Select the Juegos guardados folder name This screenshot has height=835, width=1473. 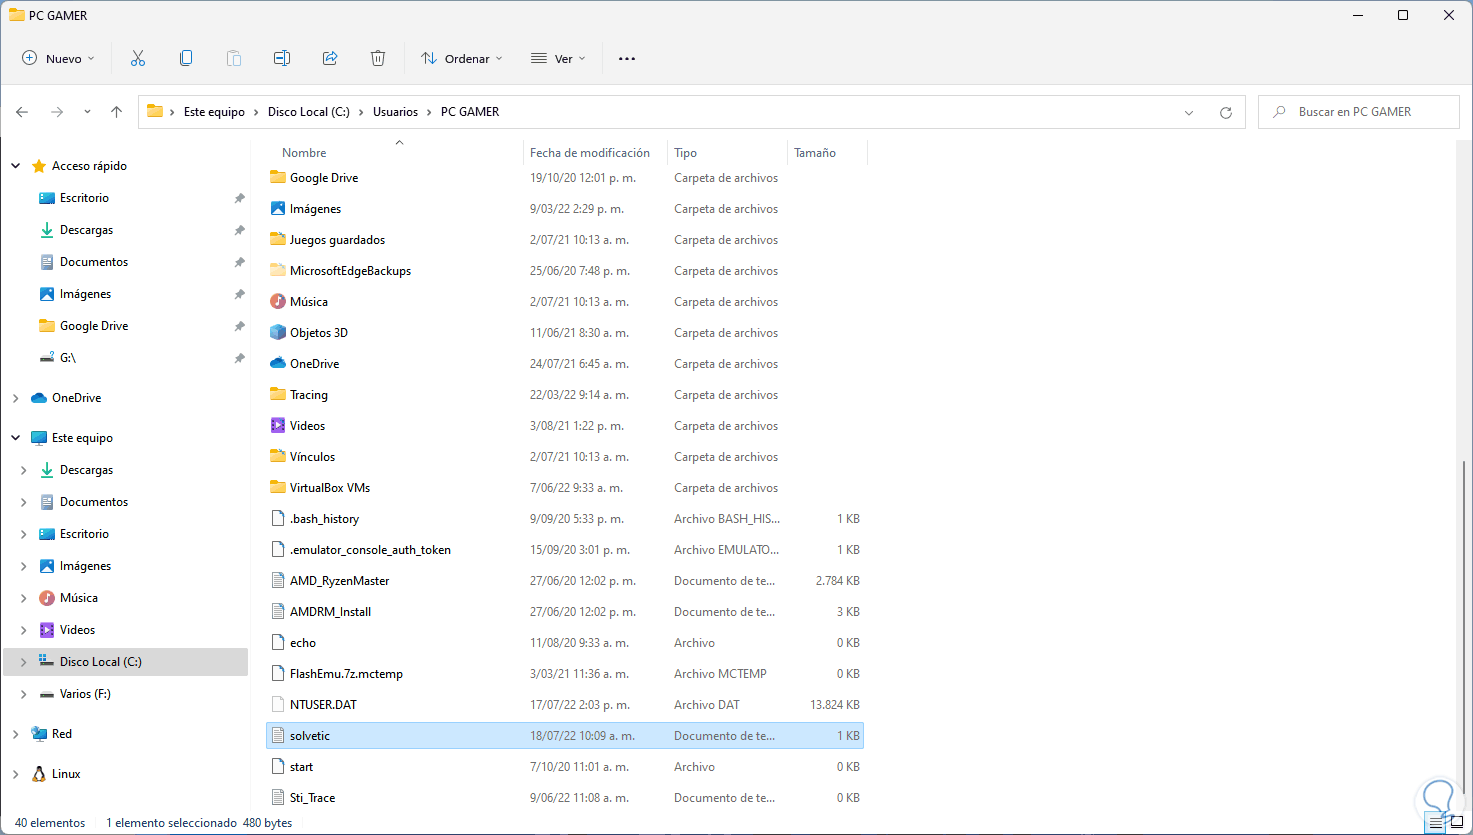[x=337, y=240]
